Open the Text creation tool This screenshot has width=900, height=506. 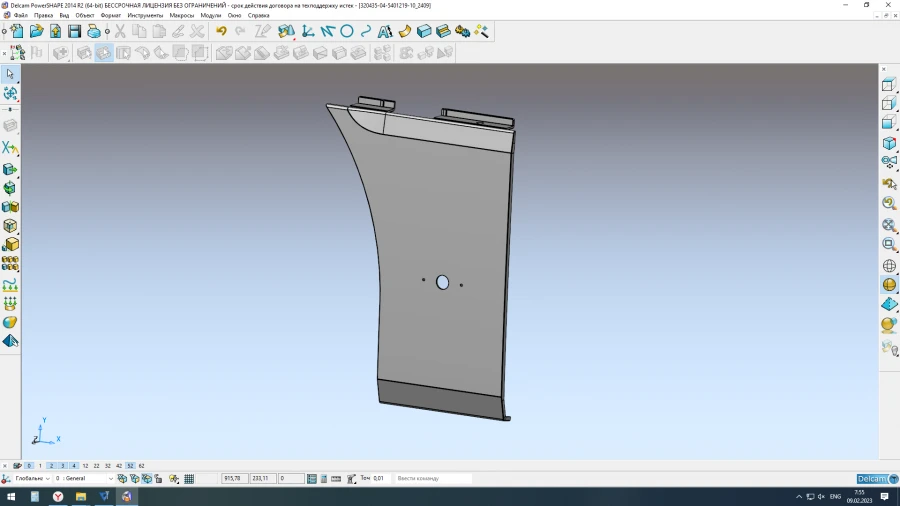[385, 31]
